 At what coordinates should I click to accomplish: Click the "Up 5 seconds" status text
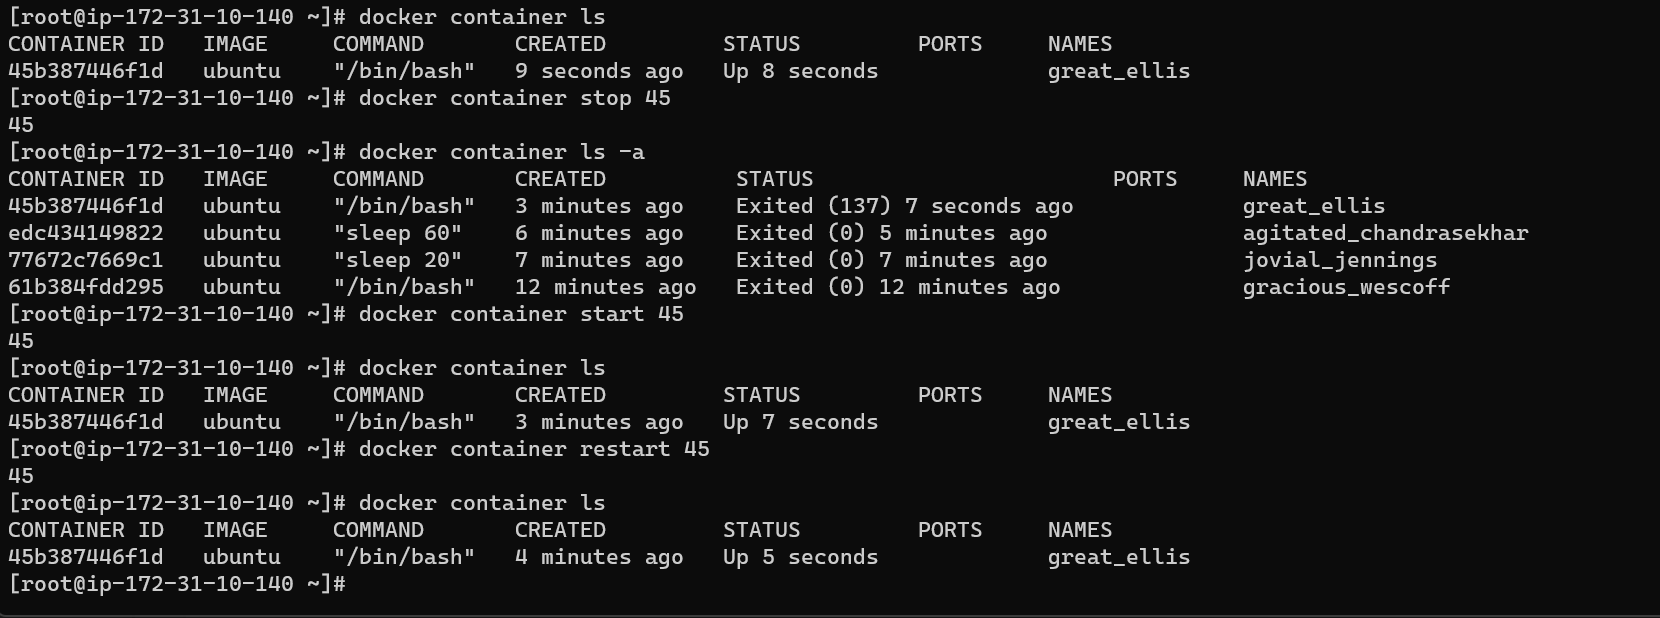point(801,557)
